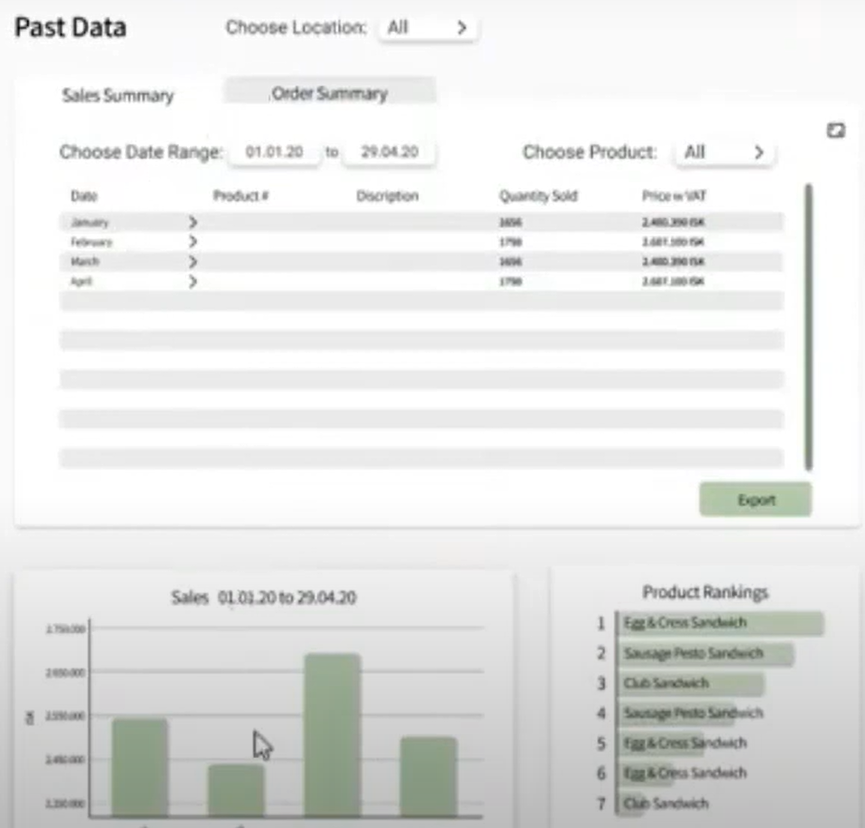This screenshot has width=865, height=828.
Task: Click the April month label
Action: point(81,281)
